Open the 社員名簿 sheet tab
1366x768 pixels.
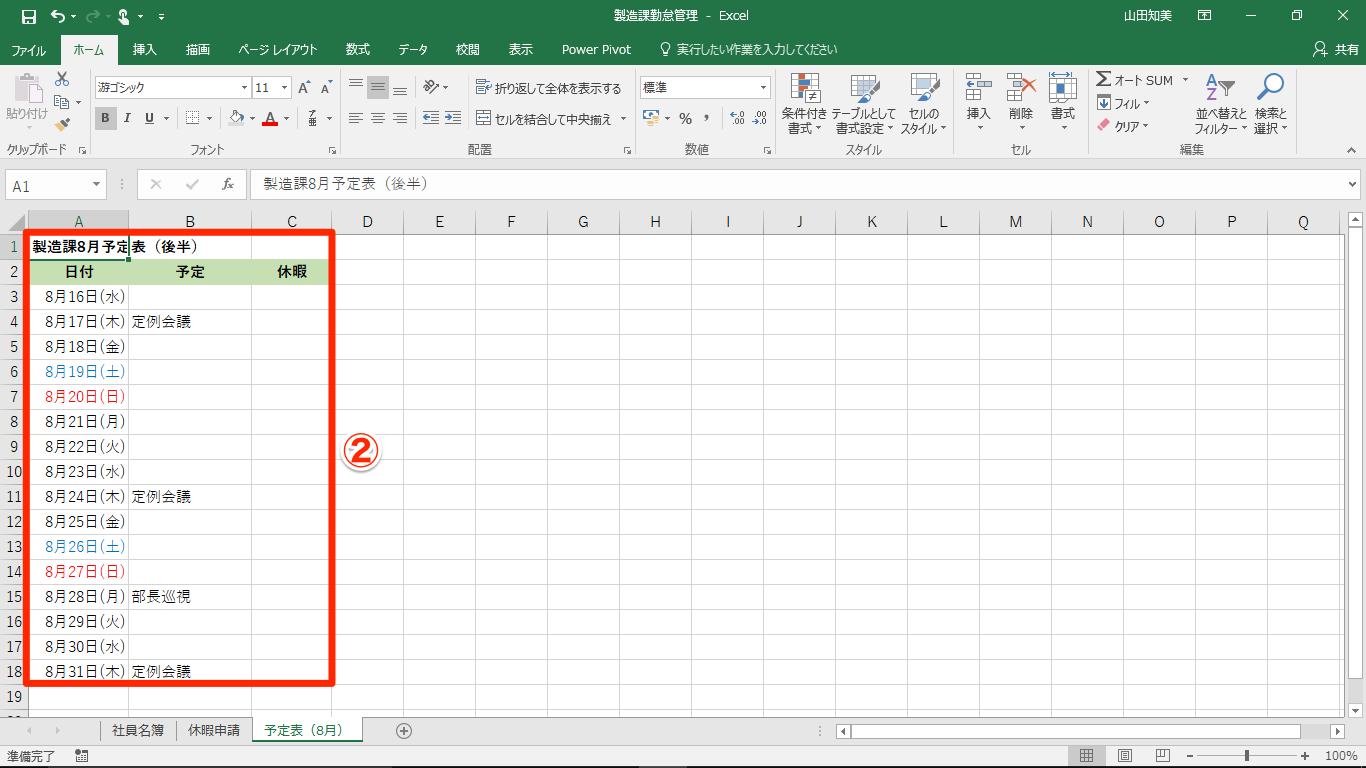tap(138, 730)
